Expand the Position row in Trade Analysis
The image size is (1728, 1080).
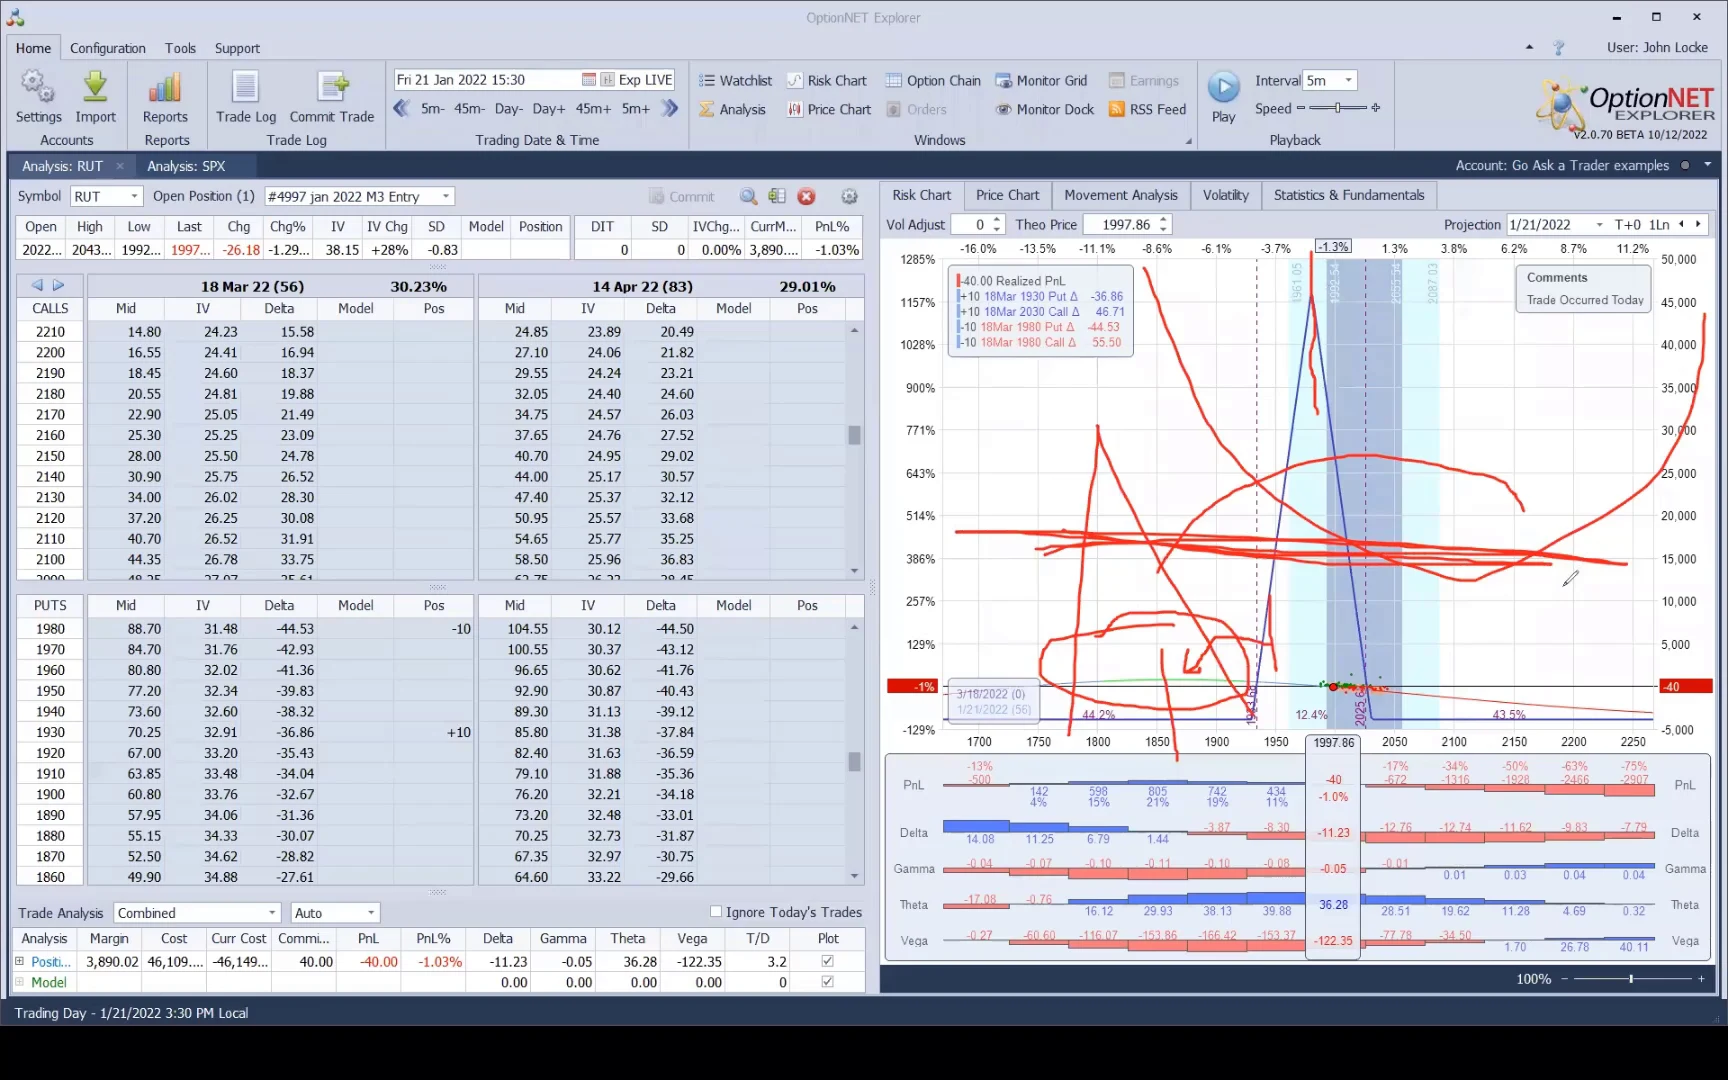point(19,961)
